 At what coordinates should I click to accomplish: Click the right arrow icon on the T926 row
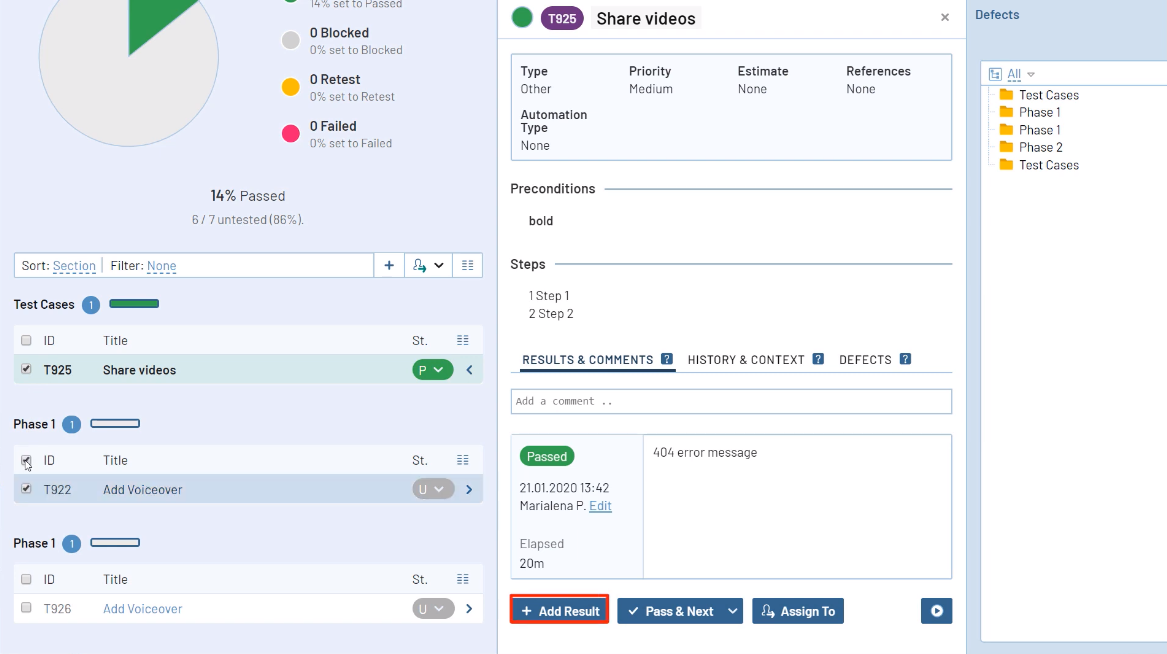469,608
